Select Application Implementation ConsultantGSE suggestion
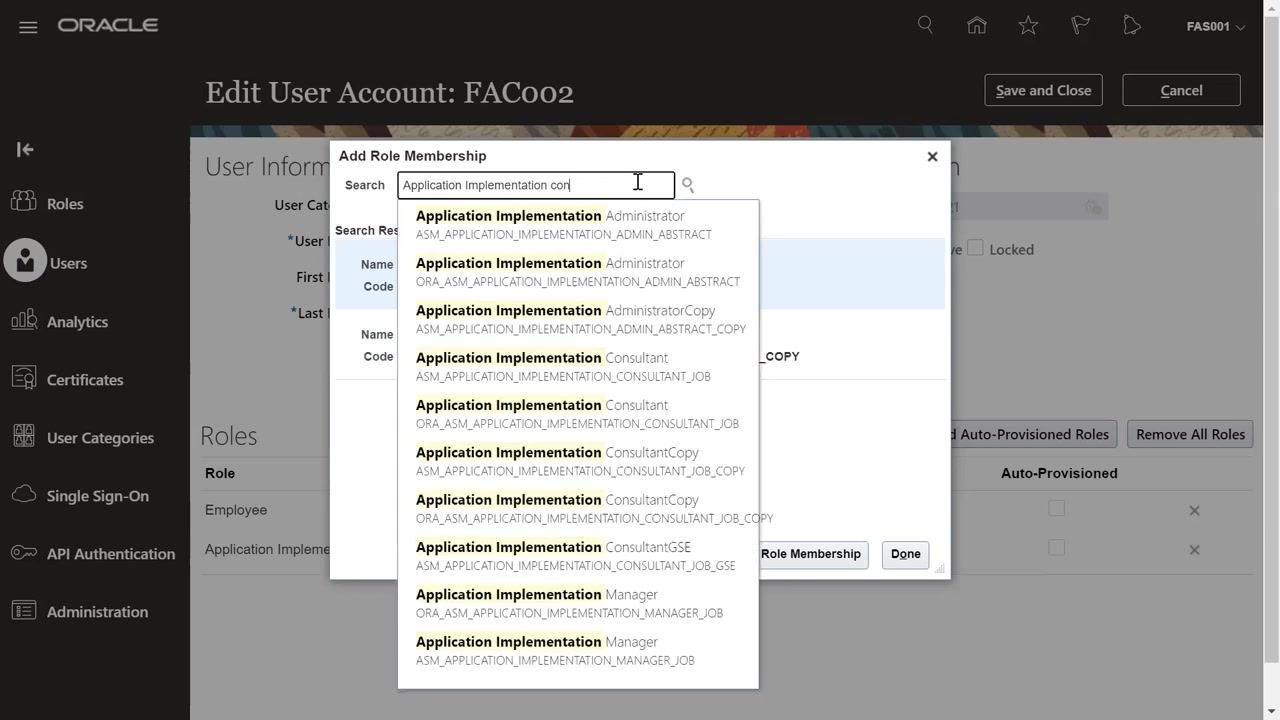Viewport: 1280px width, 720px height. [578, 556]
